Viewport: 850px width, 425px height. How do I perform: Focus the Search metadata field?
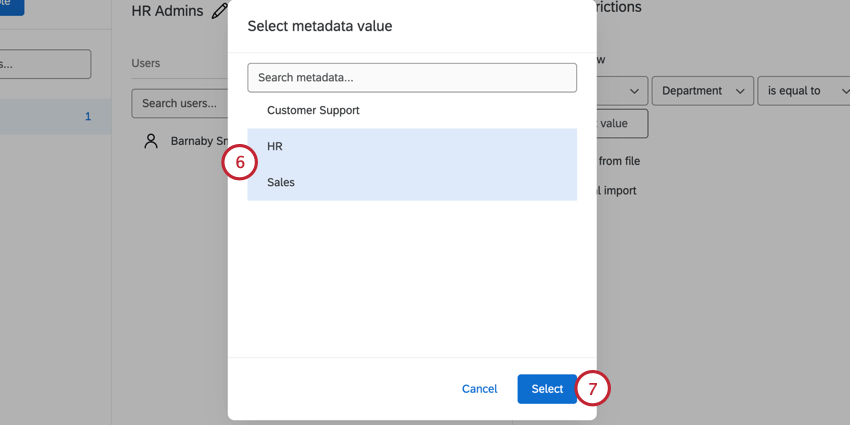[412, 77]
